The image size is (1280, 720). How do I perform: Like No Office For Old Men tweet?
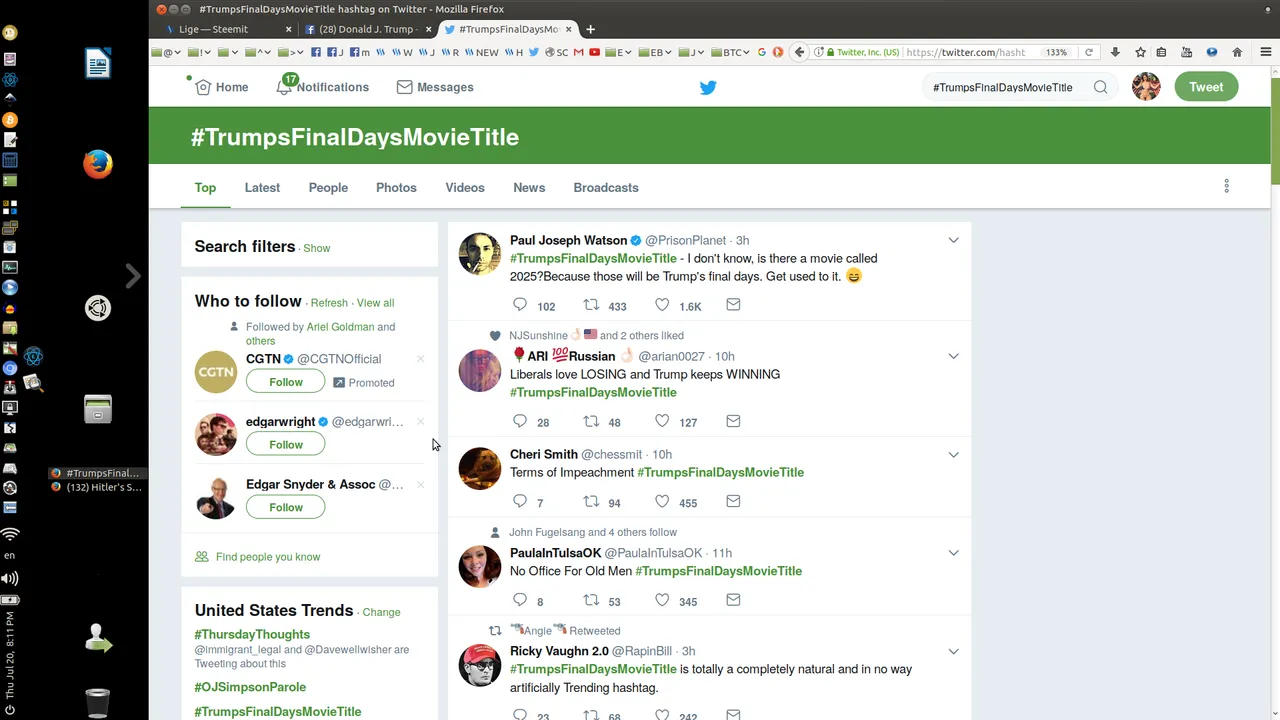click(x=662, y=600)
